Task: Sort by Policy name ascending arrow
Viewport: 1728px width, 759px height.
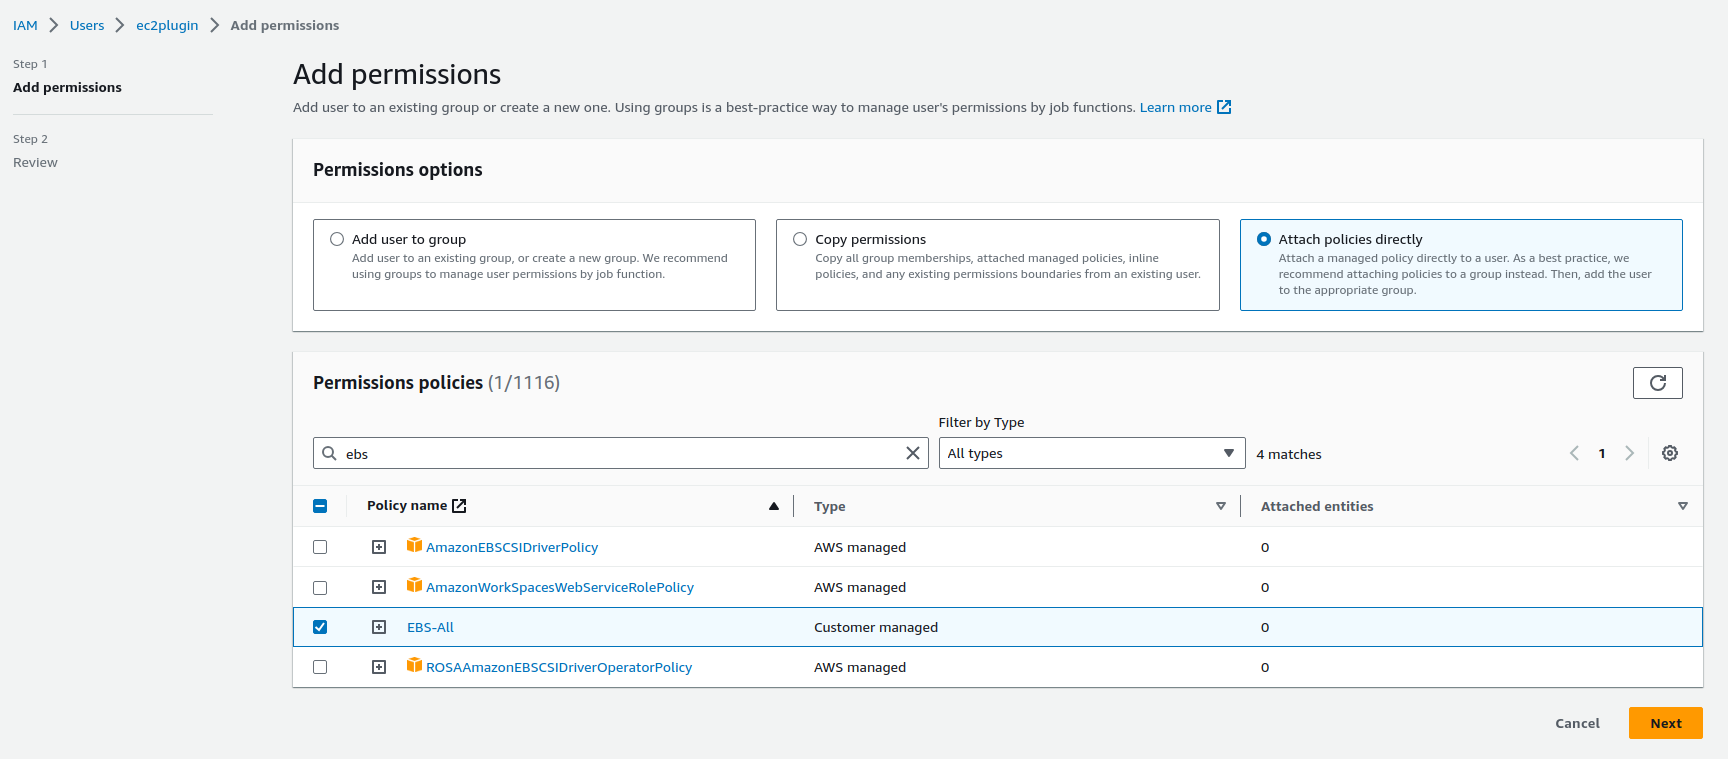Action: [x=774, y=506]
